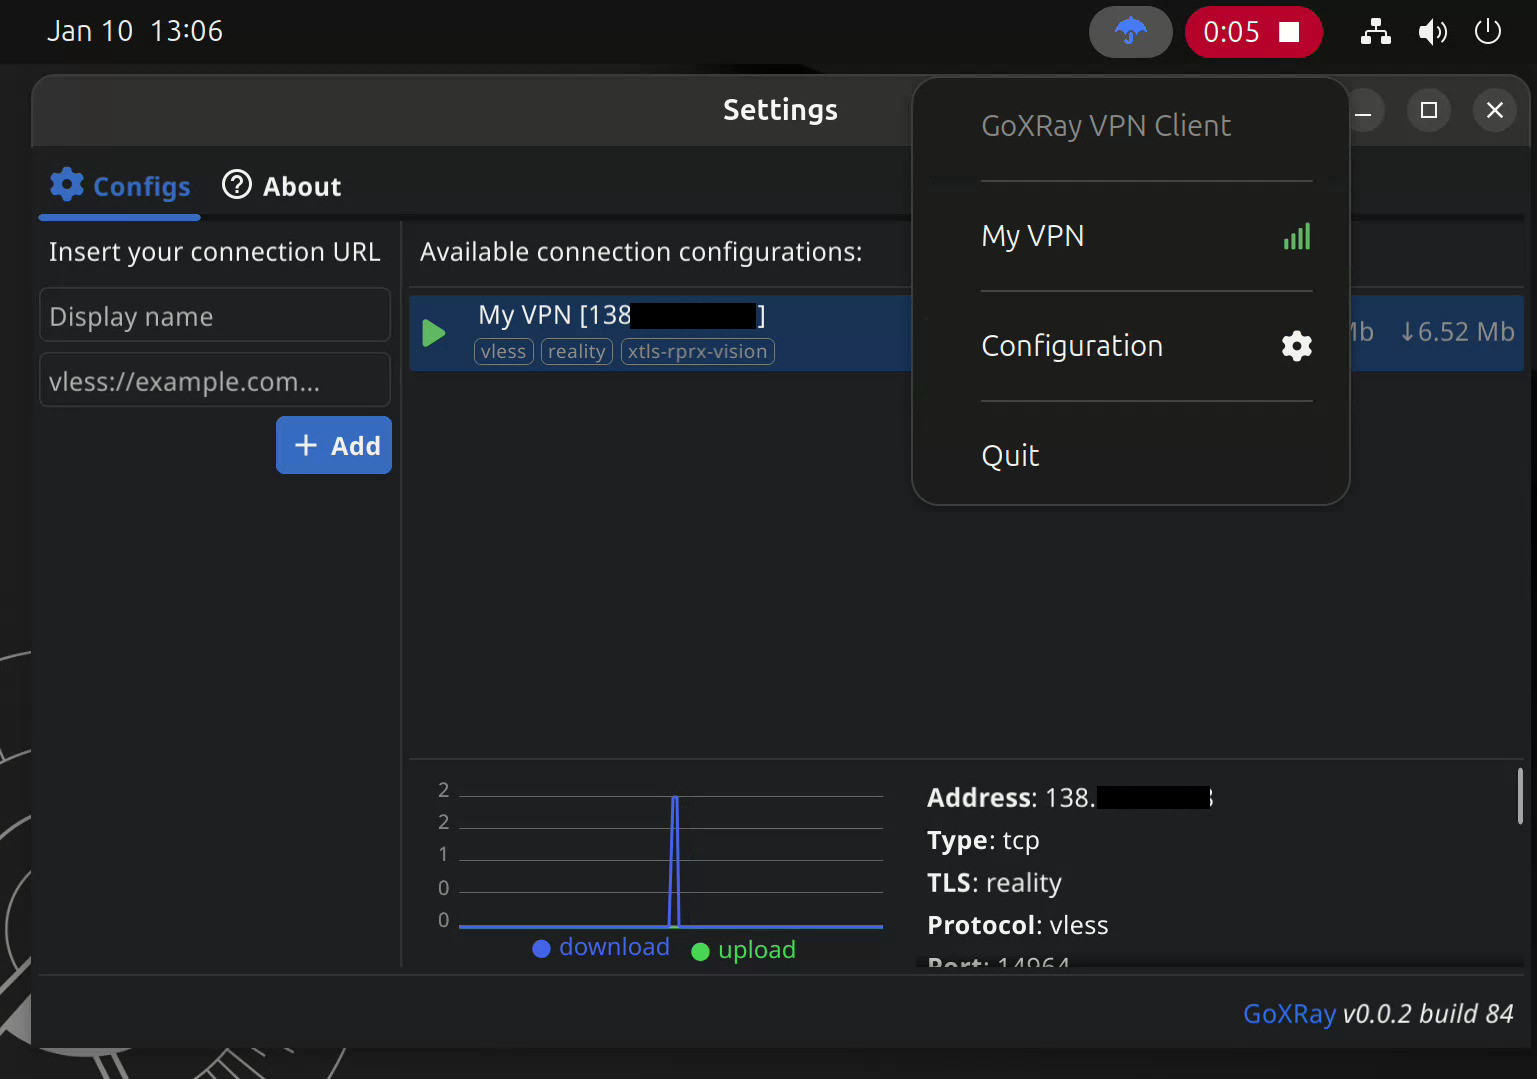The image size is (1537, 1079).
Task: Click the reality tag
Action: click(x=576, y=352)
